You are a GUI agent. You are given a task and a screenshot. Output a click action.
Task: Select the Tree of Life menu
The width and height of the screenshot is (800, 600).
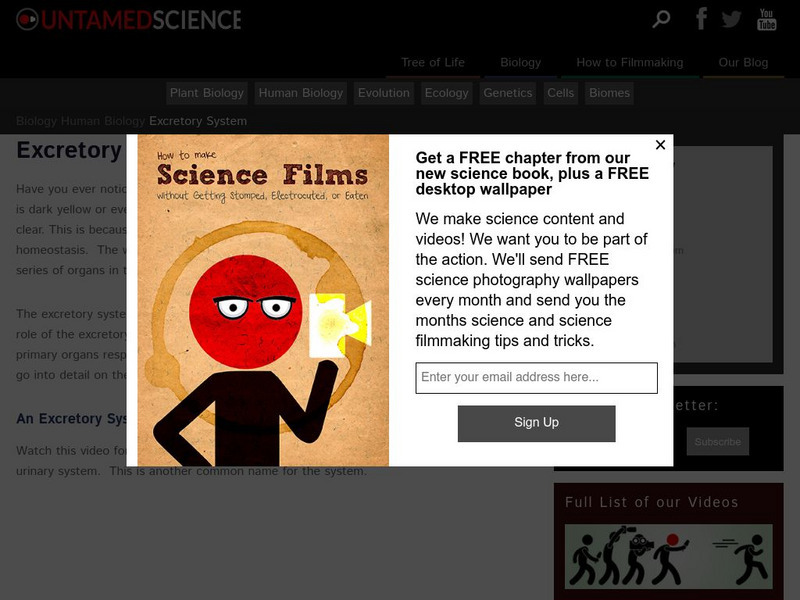[x=433, y=62]
